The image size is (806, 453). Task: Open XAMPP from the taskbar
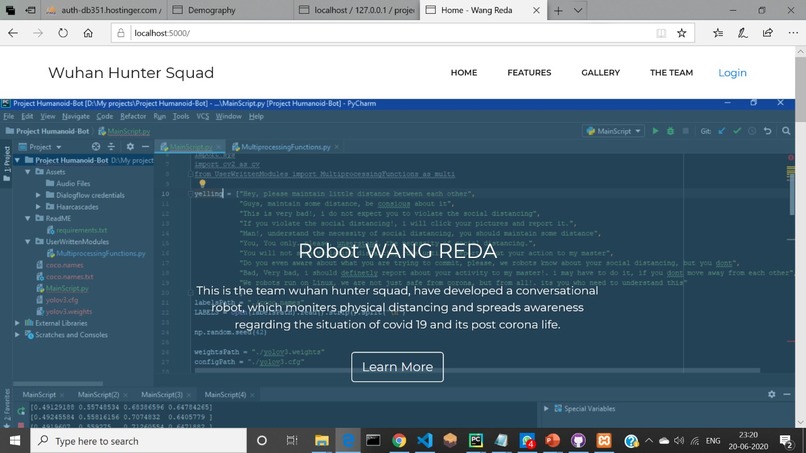pyautogui.click(x=604, y=441)
